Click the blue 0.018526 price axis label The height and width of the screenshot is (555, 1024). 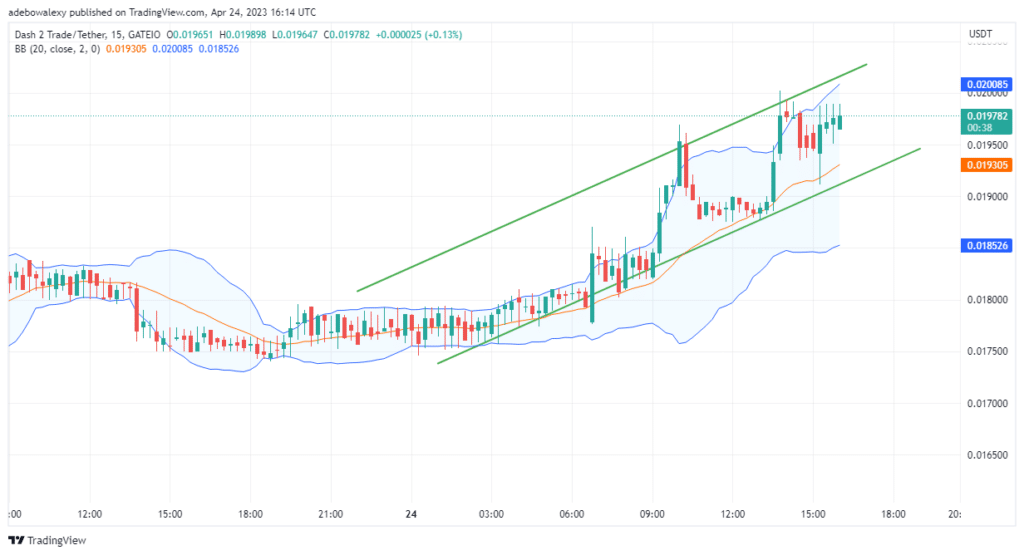pos(986,246)
